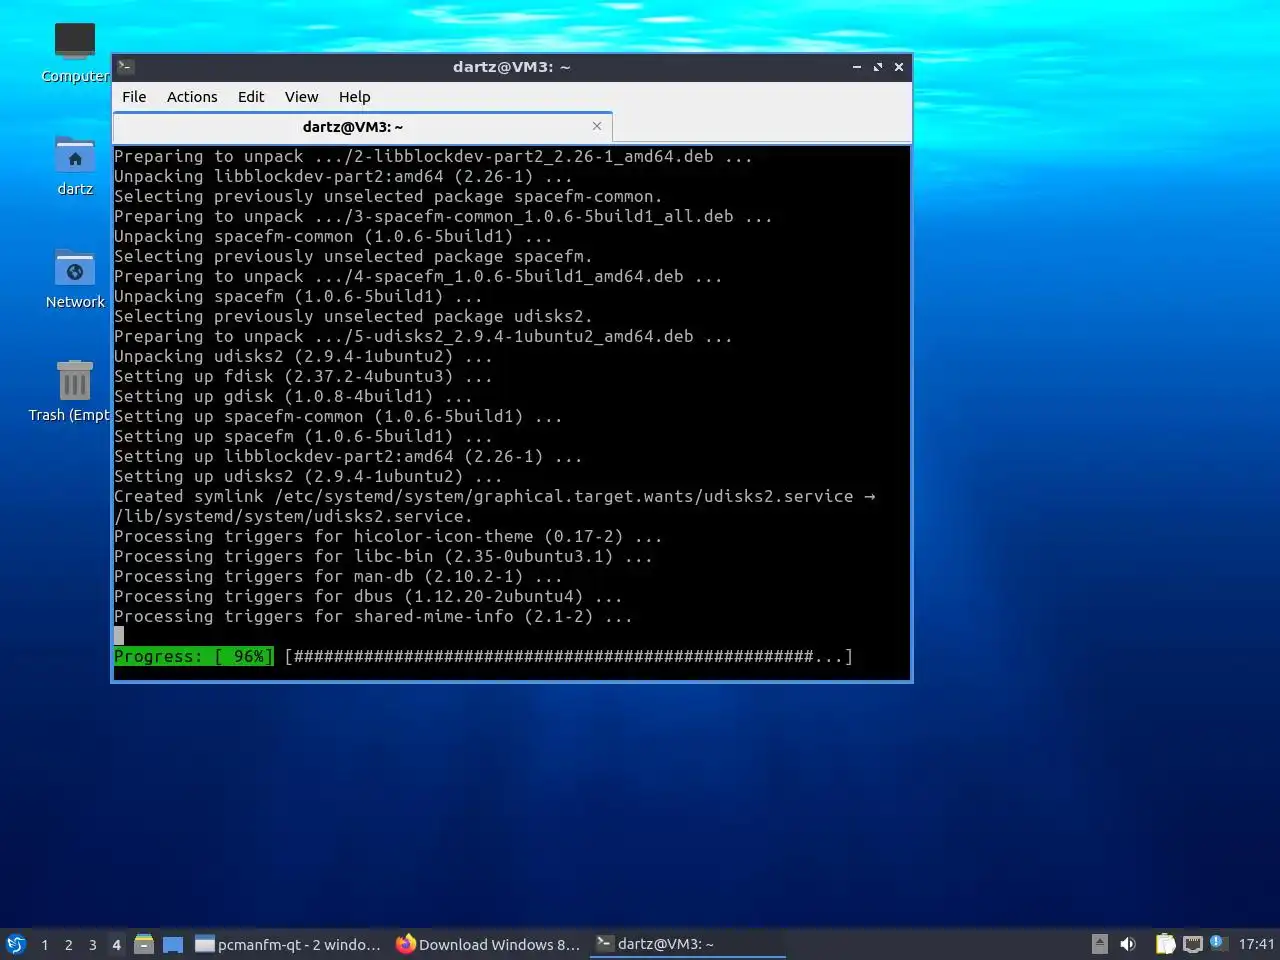Click 'Unpacking libblockdev-part2:amd64' line

coord(343,177)
